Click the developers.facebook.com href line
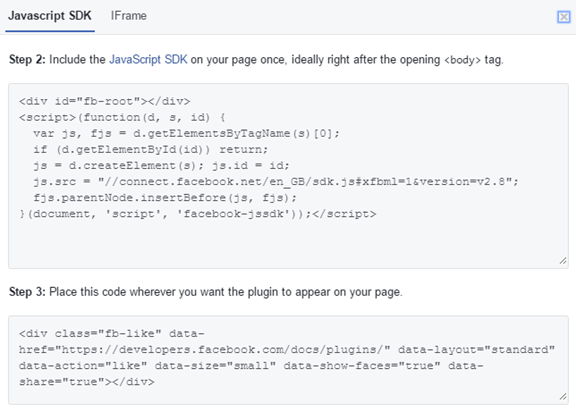This screenshot has height=420, width=576. (x=287, y=349)
